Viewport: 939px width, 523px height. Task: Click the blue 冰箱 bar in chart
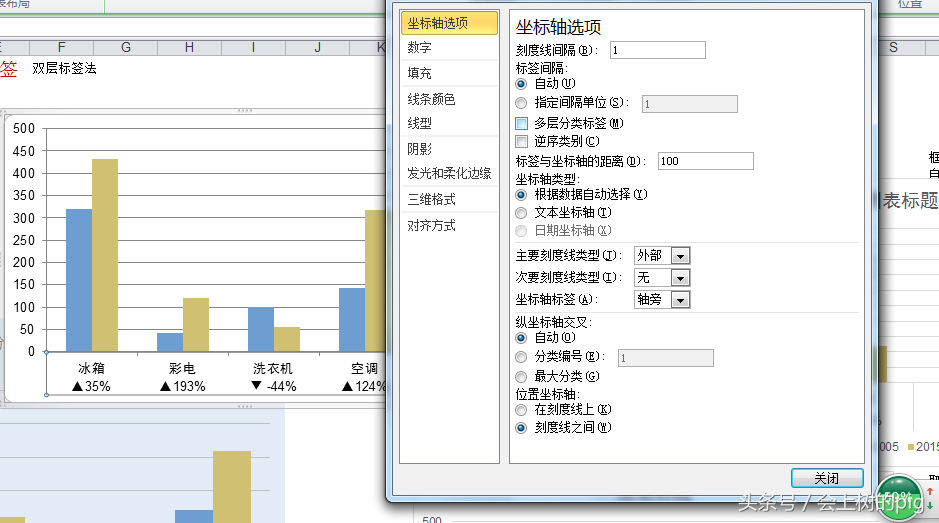pos(79,280)
